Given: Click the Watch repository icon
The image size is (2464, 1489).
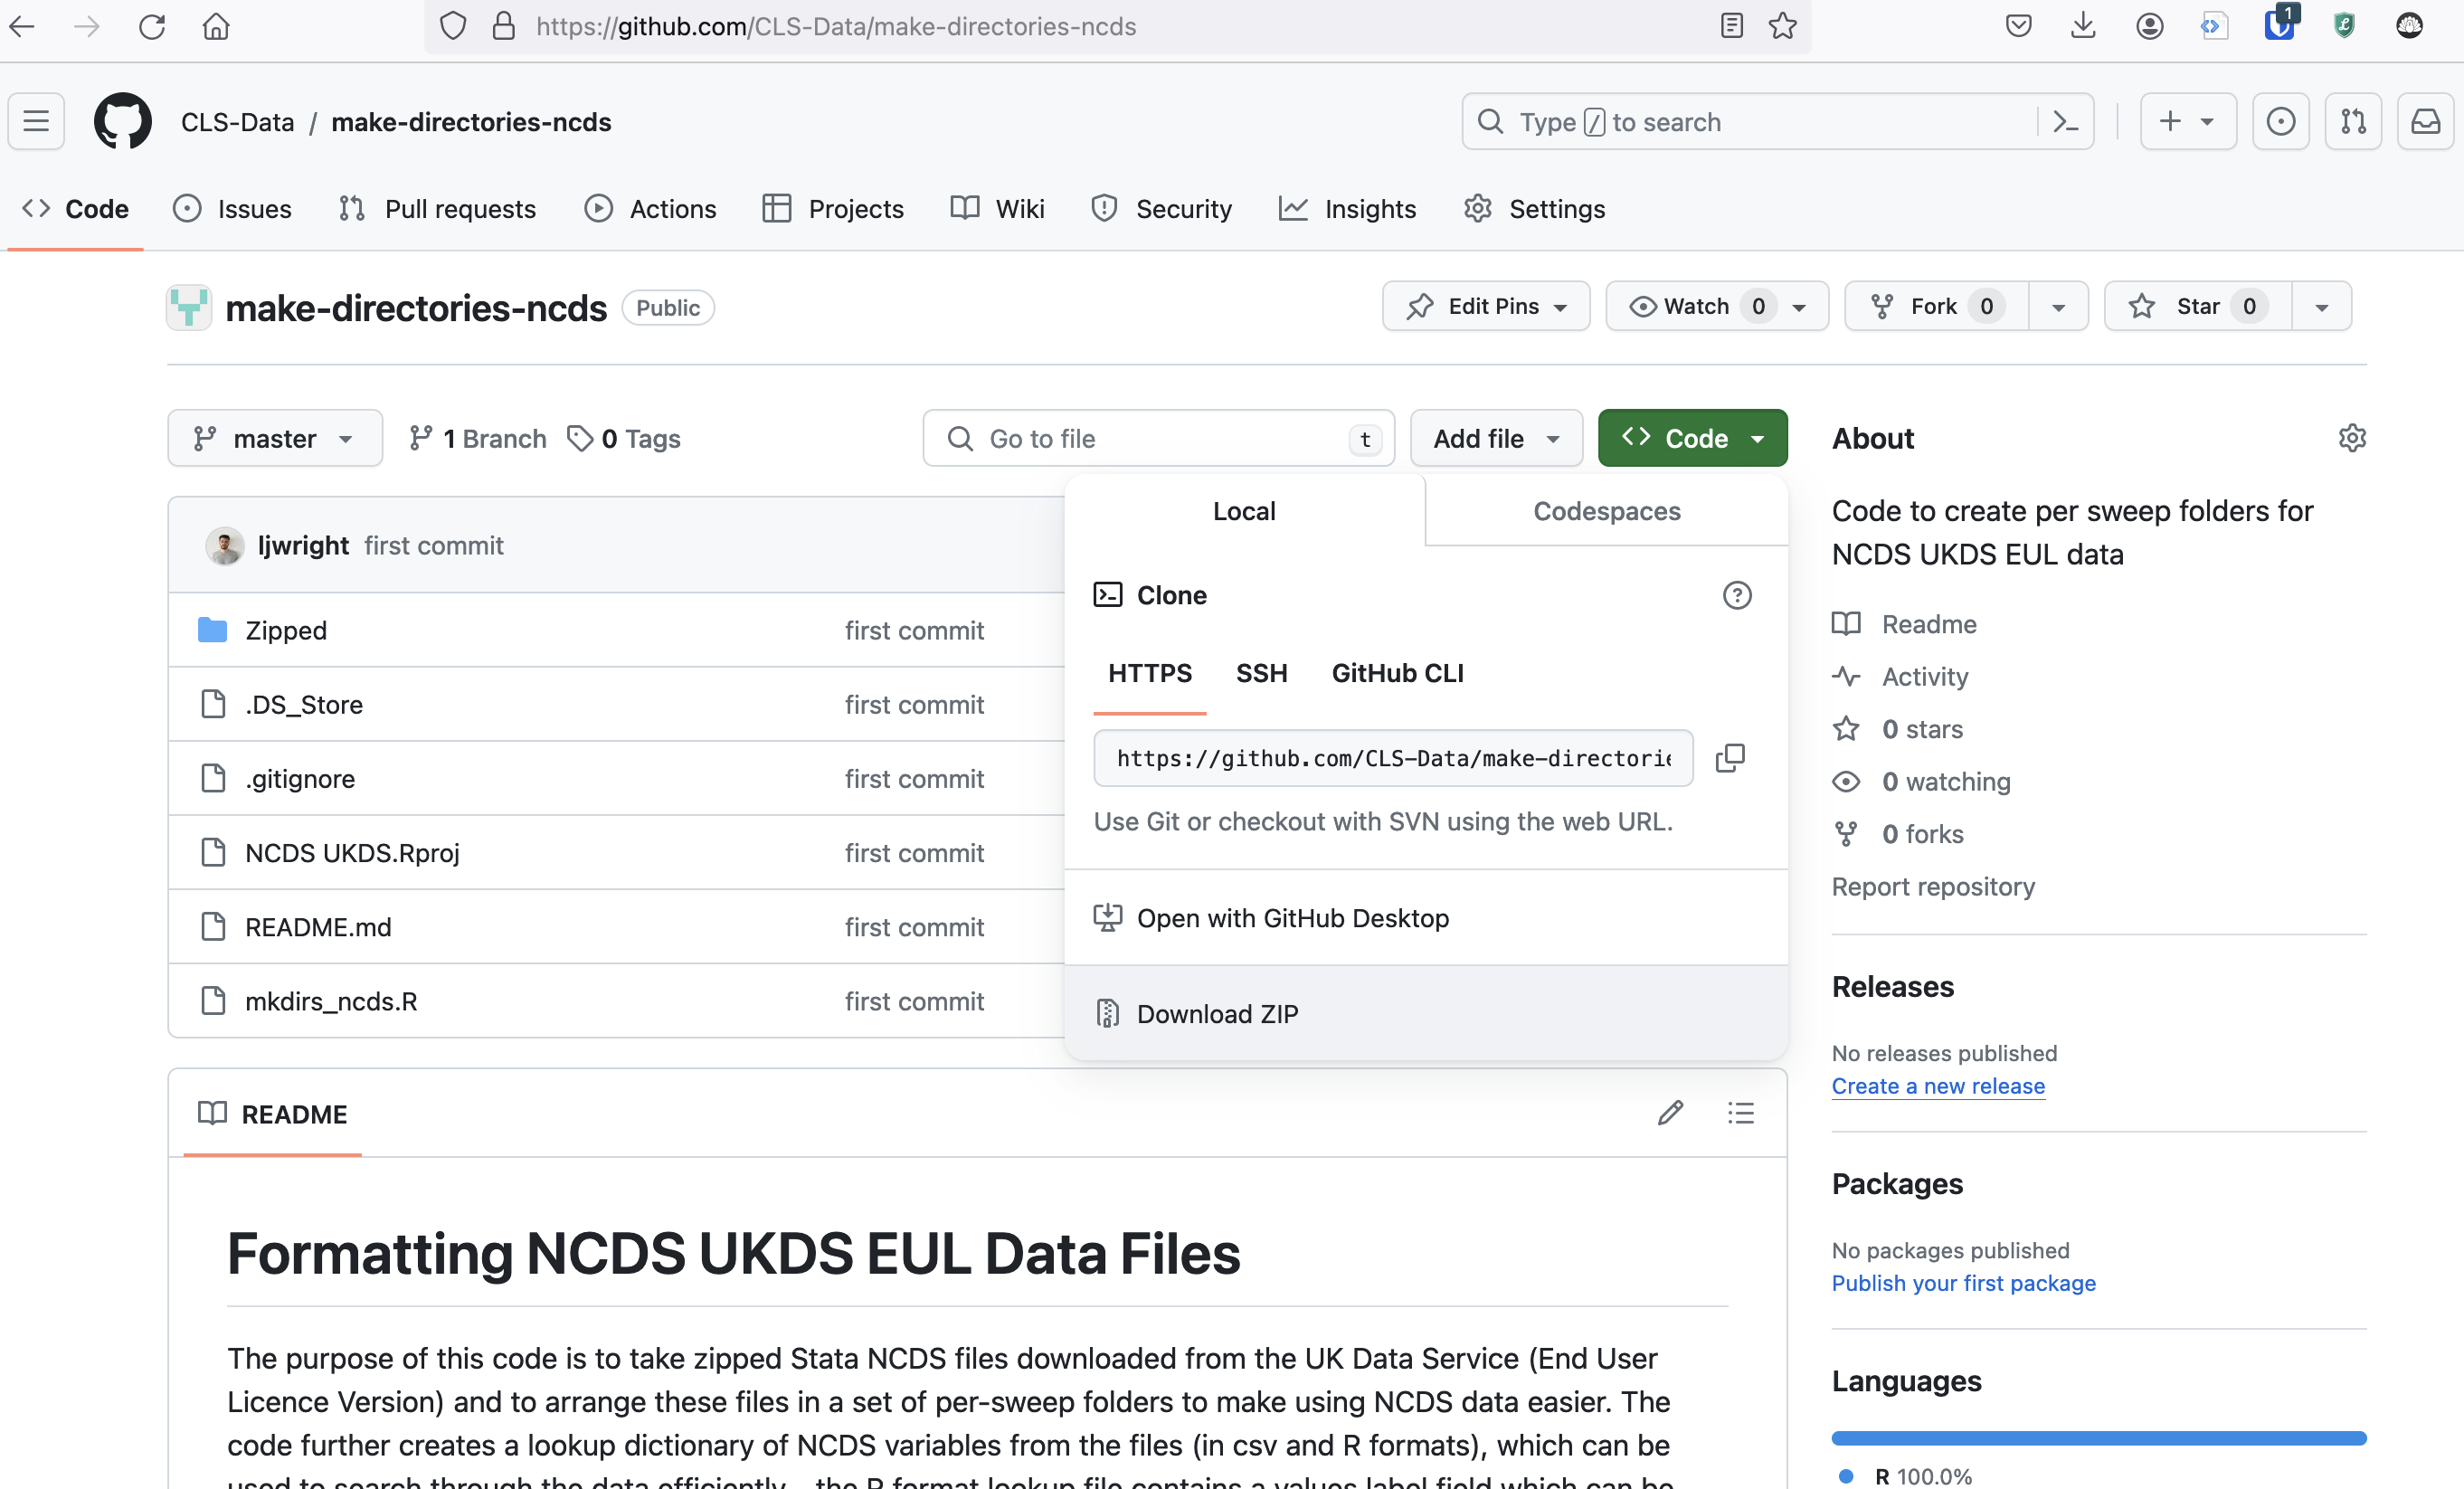Looking at the screenshot, I should click(1645, 305).
